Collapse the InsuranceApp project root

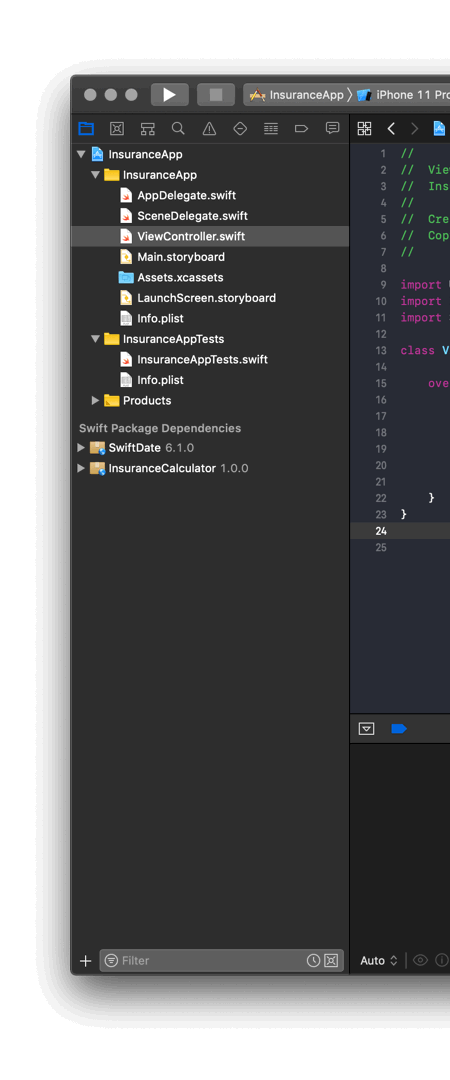pos(81,154)
